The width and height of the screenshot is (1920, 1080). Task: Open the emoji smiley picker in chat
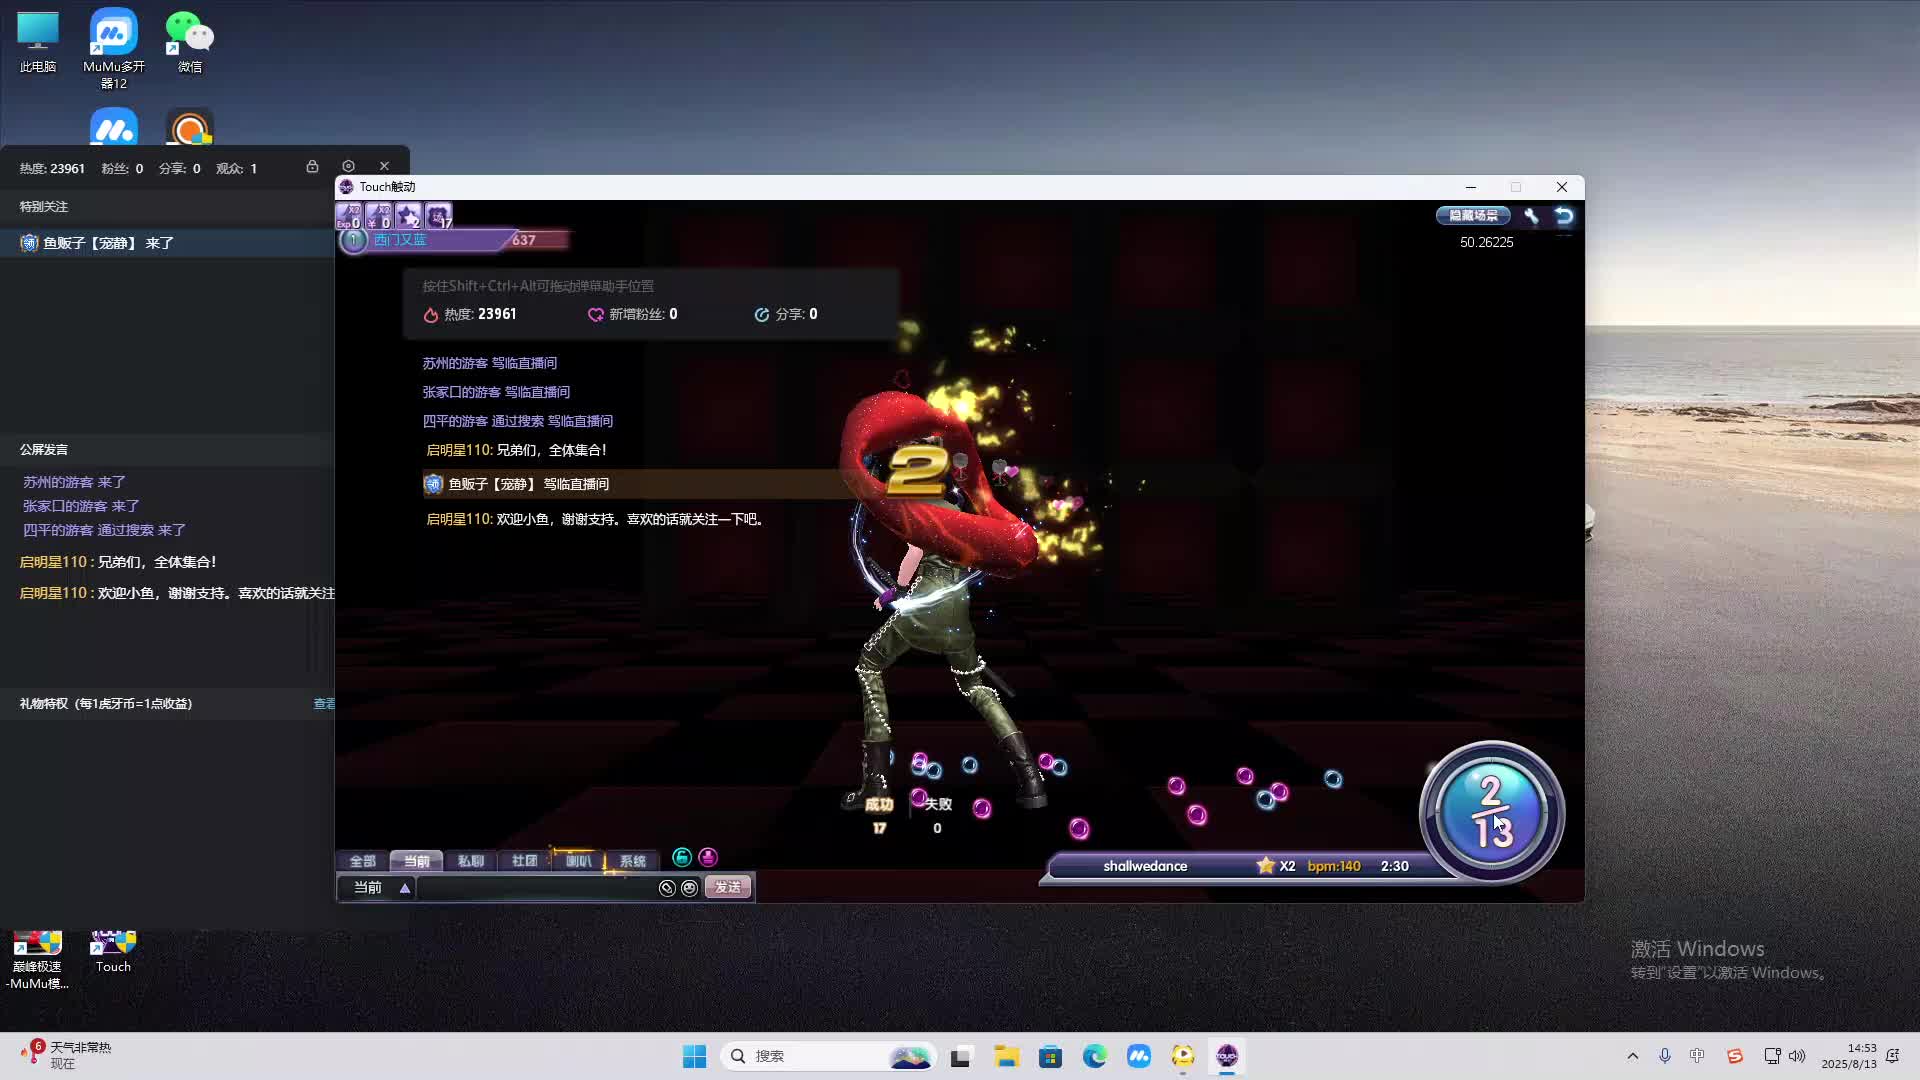pos(689,888)
